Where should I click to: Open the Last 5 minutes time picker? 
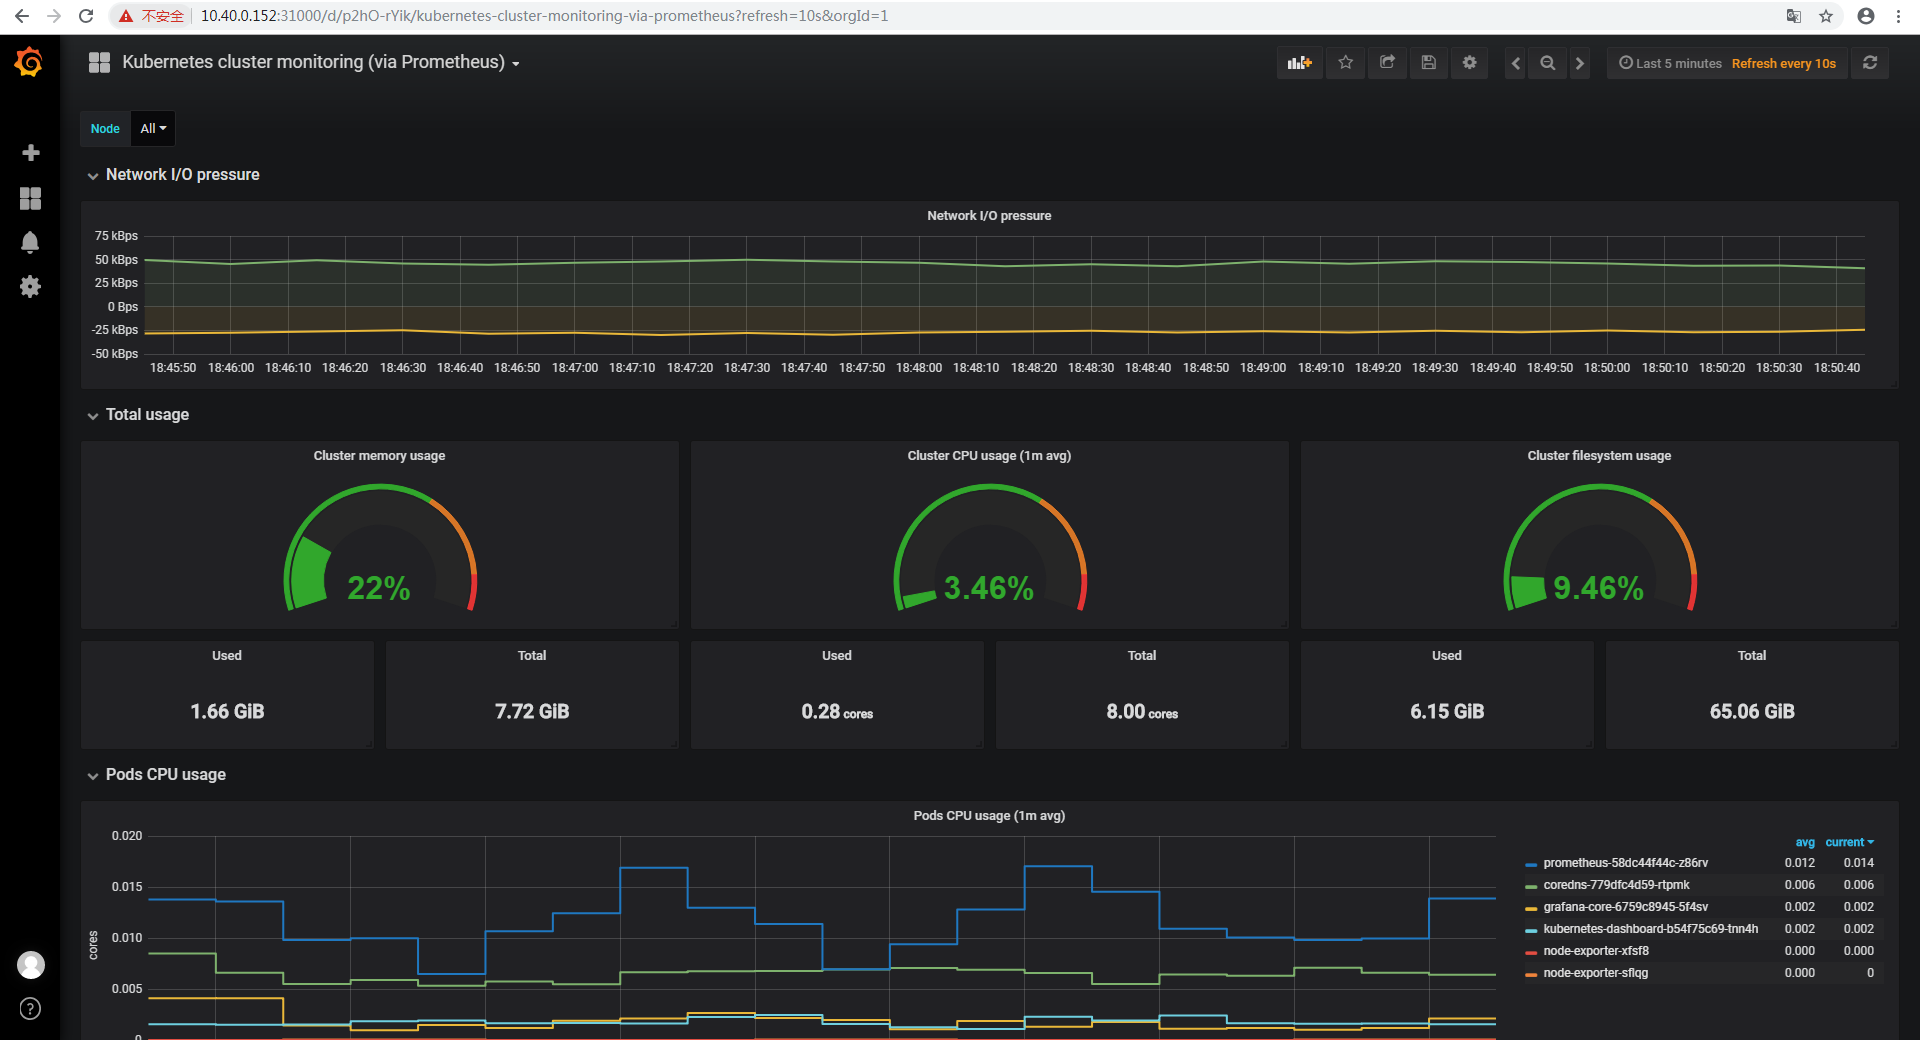tap(1670, 63)
